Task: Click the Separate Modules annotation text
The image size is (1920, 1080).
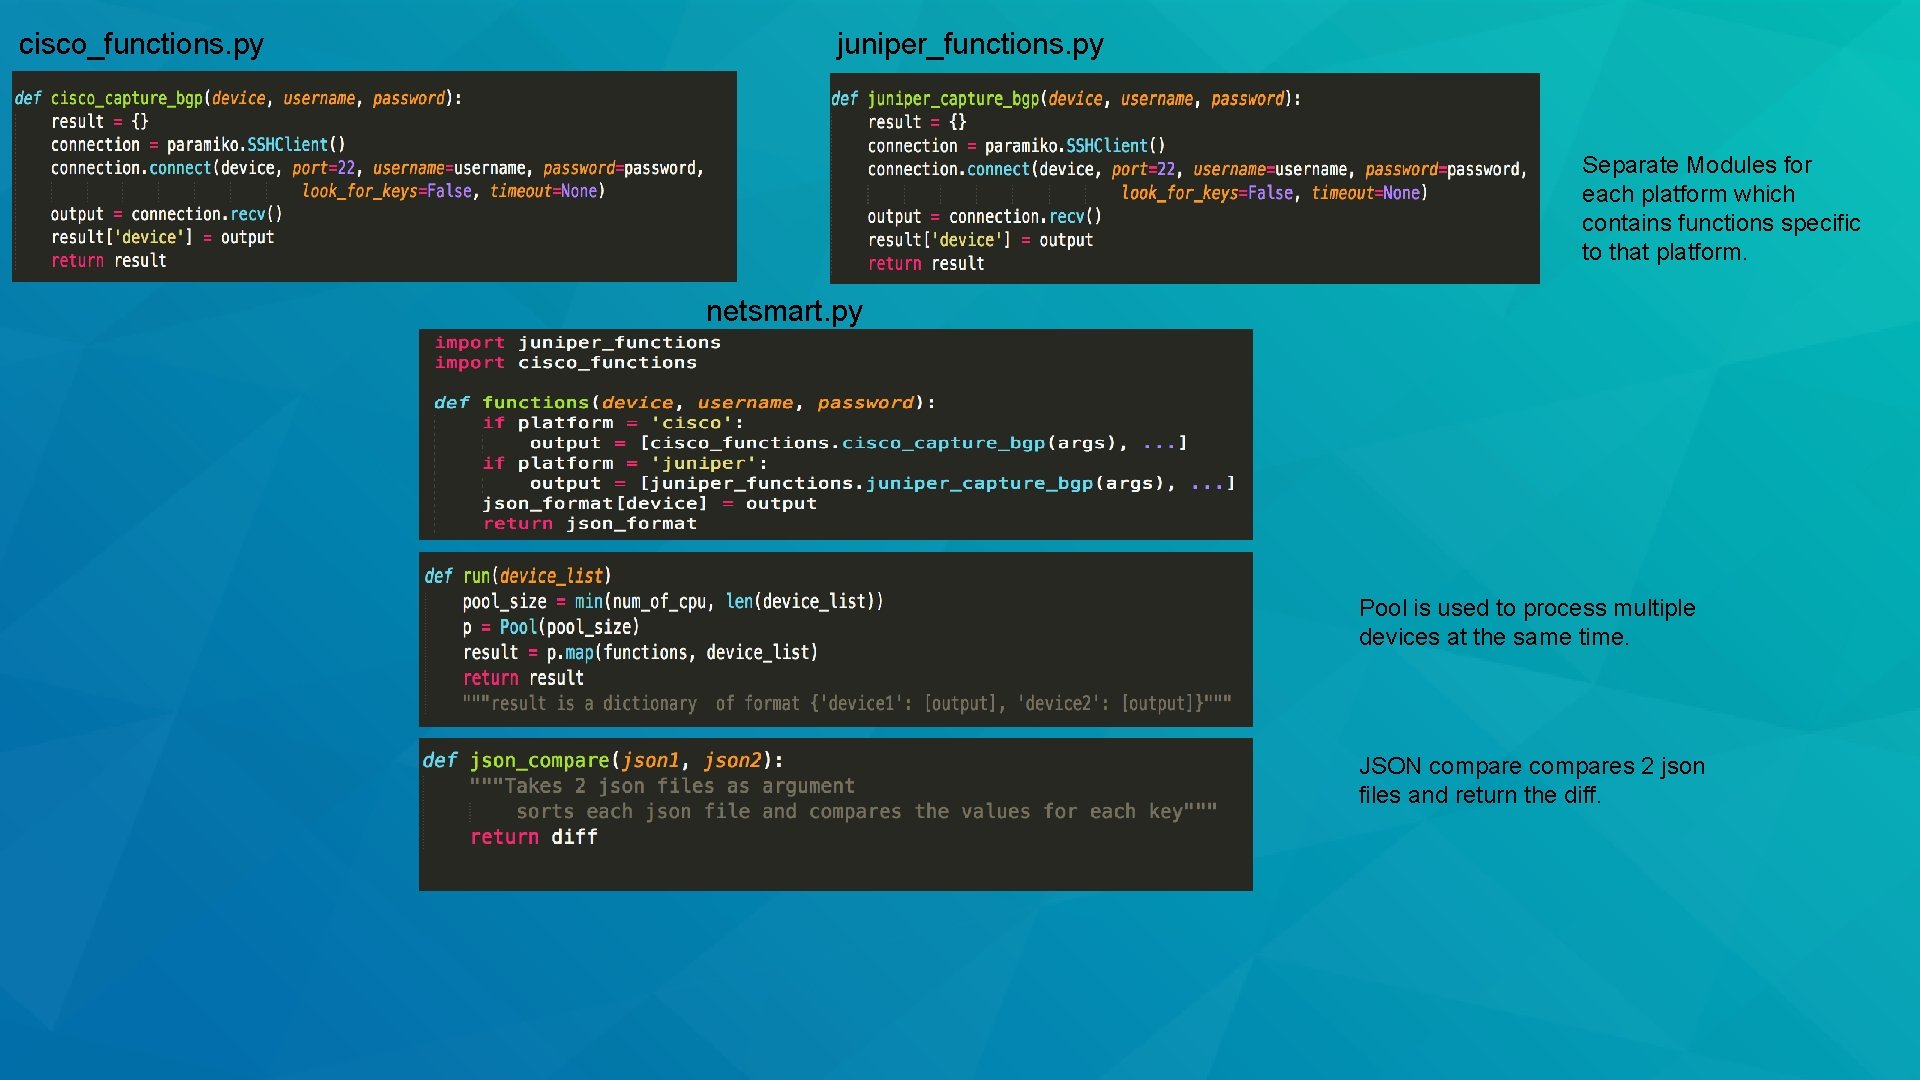Action: [x=1720, y=208]
